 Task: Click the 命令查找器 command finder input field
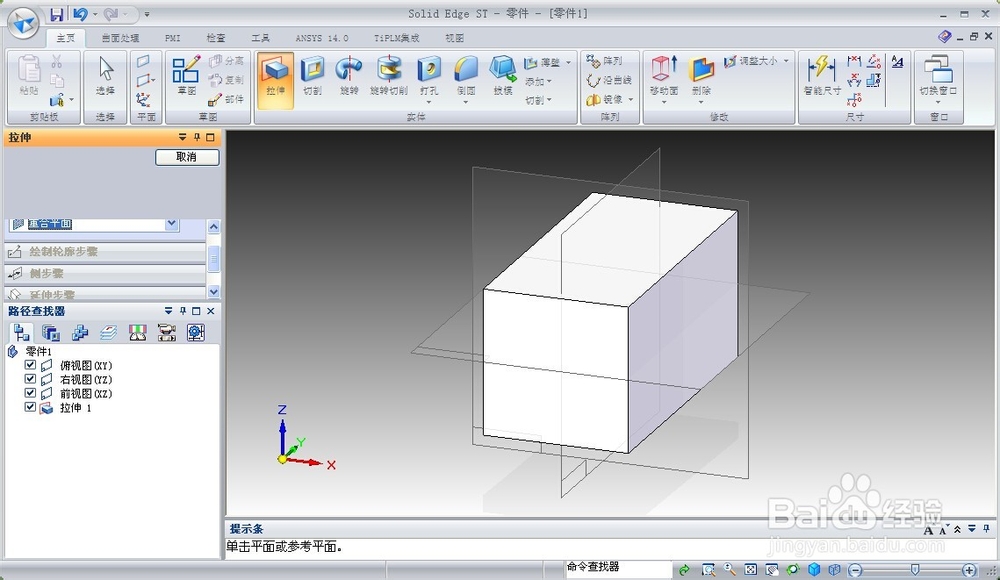coord(618,567)
